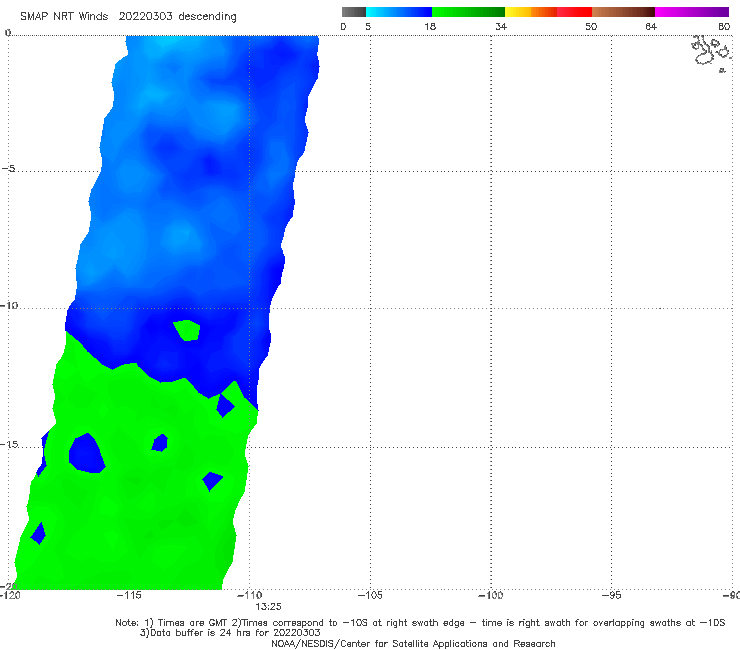Select the cyan-to-blue 5–18 color bar segment
This screenshot has height=650, width=740.
coord(399,12)
